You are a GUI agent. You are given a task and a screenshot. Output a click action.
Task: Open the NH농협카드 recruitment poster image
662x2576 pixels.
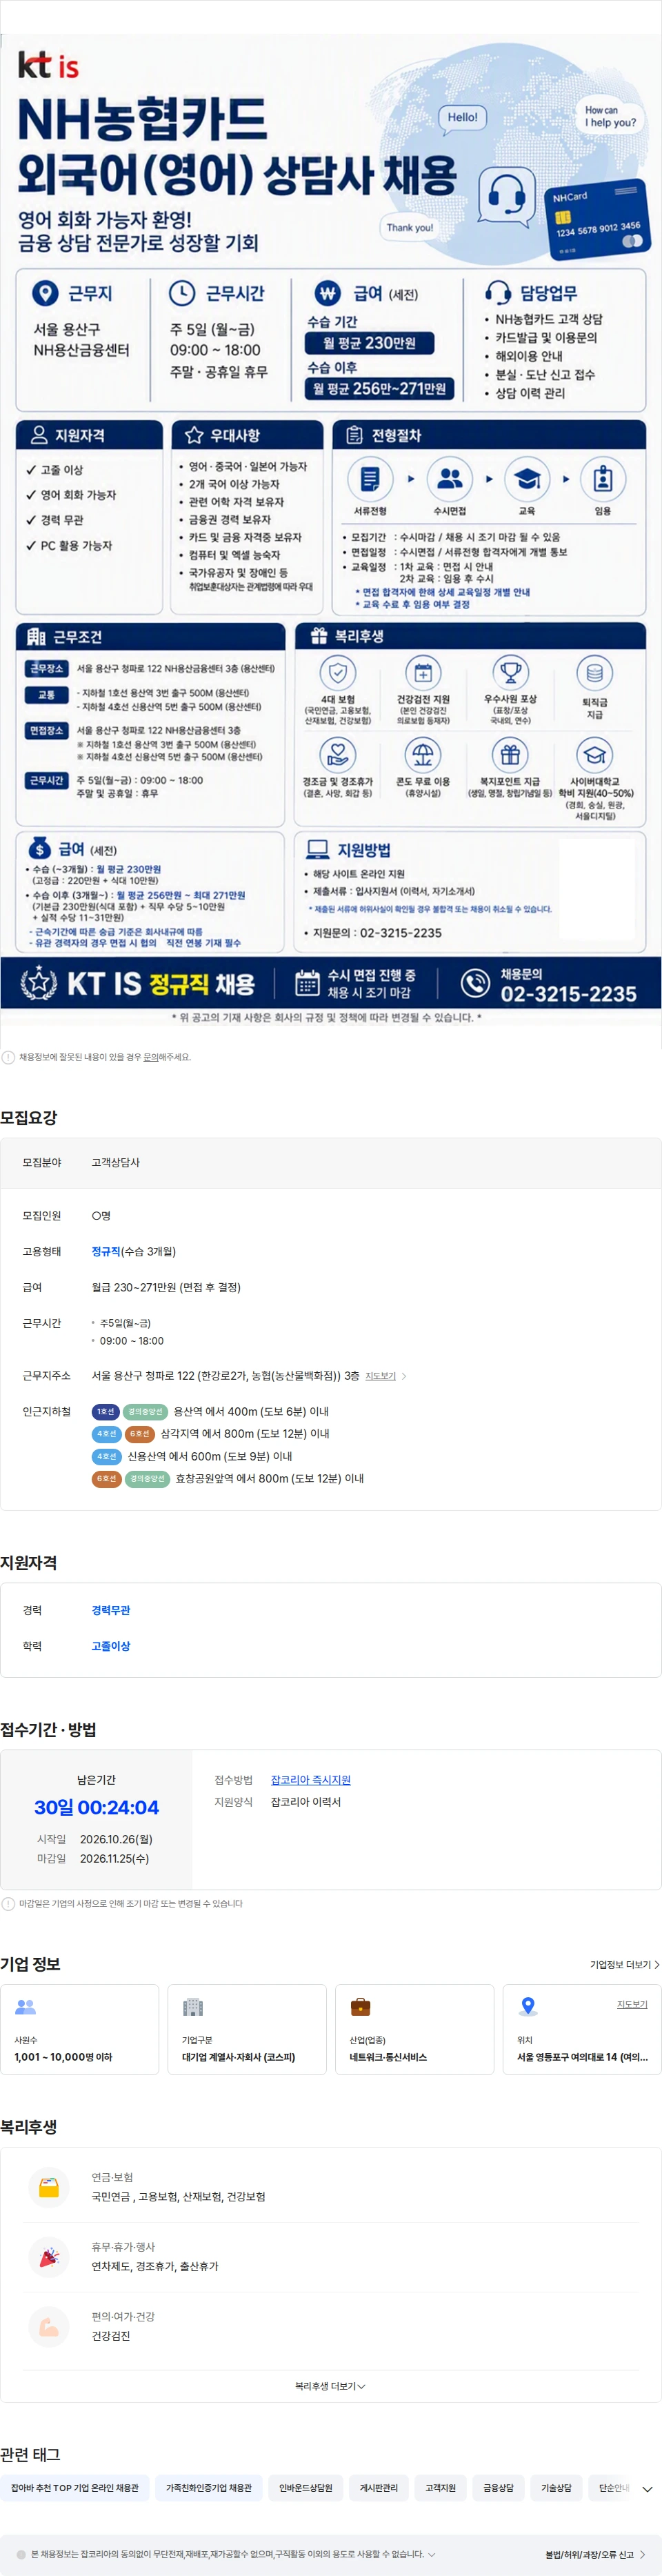(331, 531)
